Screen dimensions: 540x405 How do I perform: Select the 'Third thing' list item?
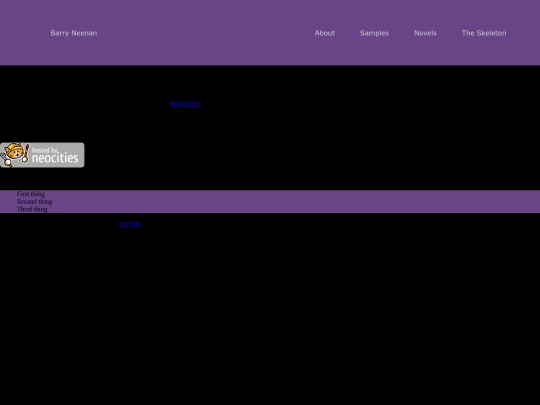tap(32, 209)
